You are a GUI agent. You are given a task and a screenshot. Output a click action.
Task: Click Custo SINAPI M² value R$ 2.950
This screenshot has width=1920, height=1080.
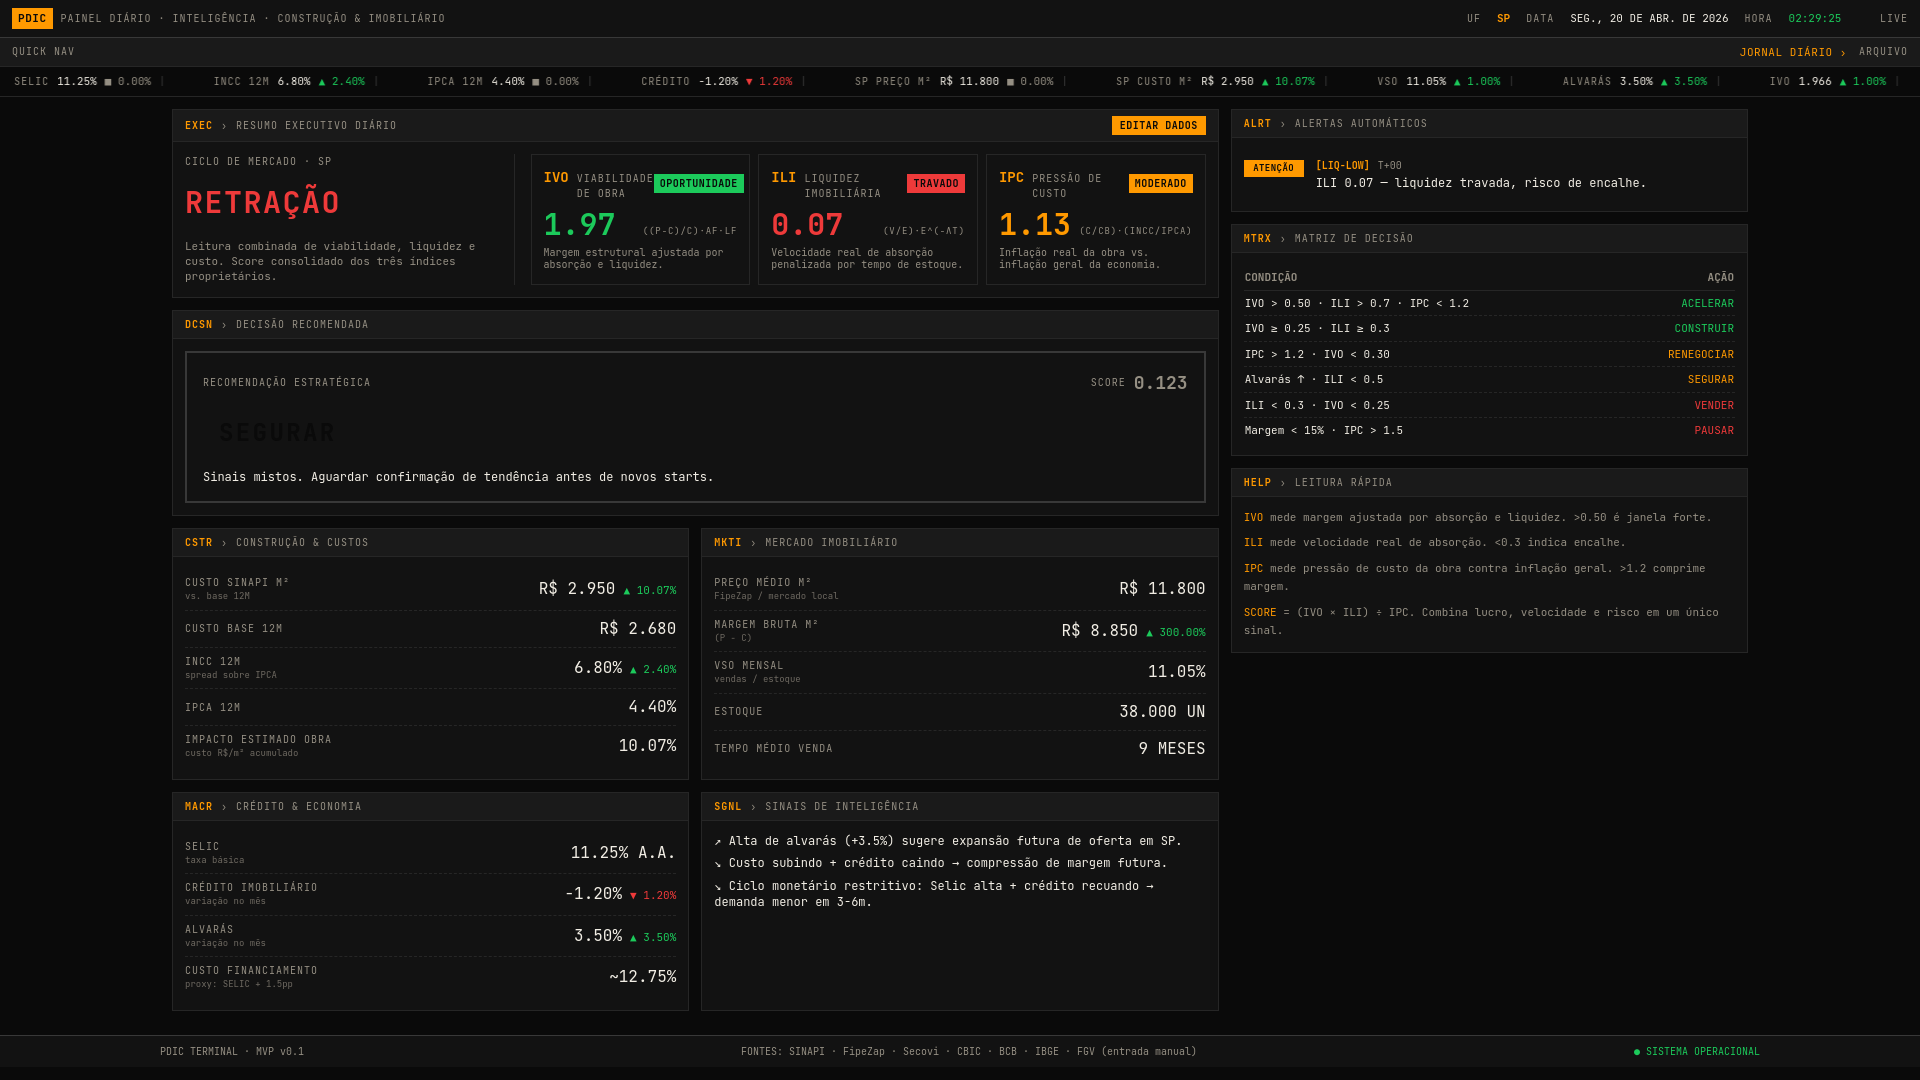pyautogui.click(x=576, y=589)
